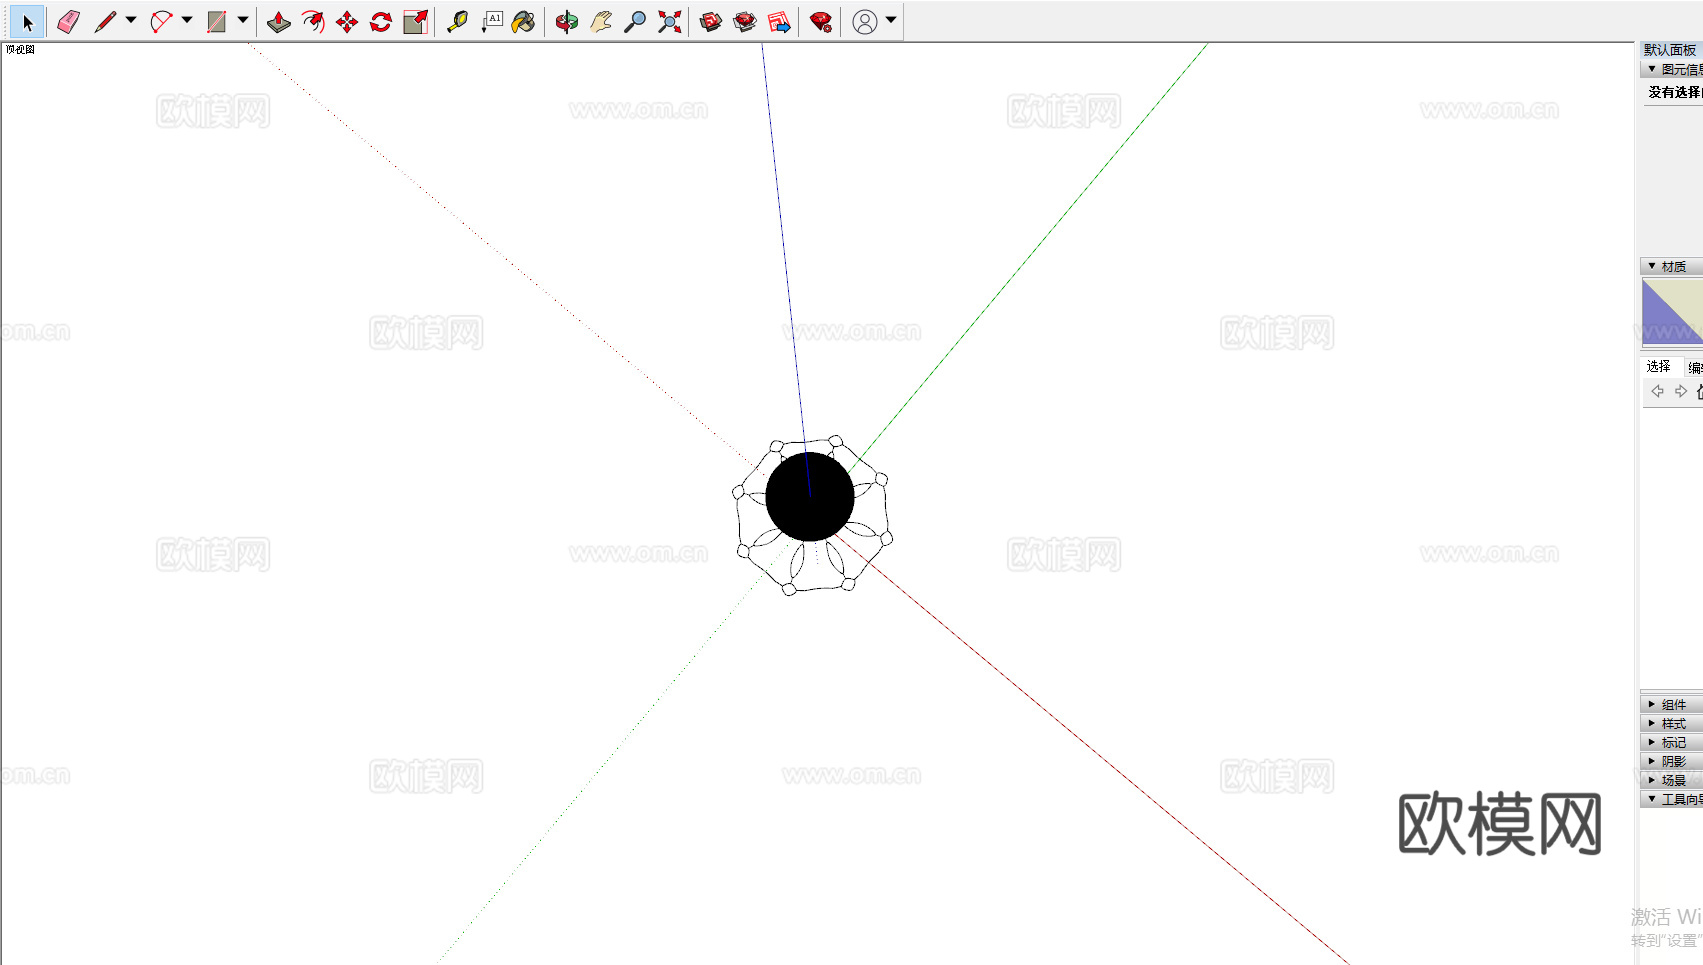Select the Rotate tool
The height and width of the screenshot is (965, 1703).
click(381, 22)
